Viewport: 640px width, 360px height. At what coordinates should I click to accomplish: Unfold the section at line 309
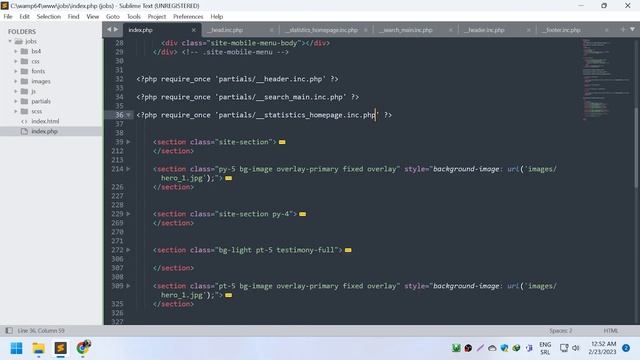click(128, 286)
